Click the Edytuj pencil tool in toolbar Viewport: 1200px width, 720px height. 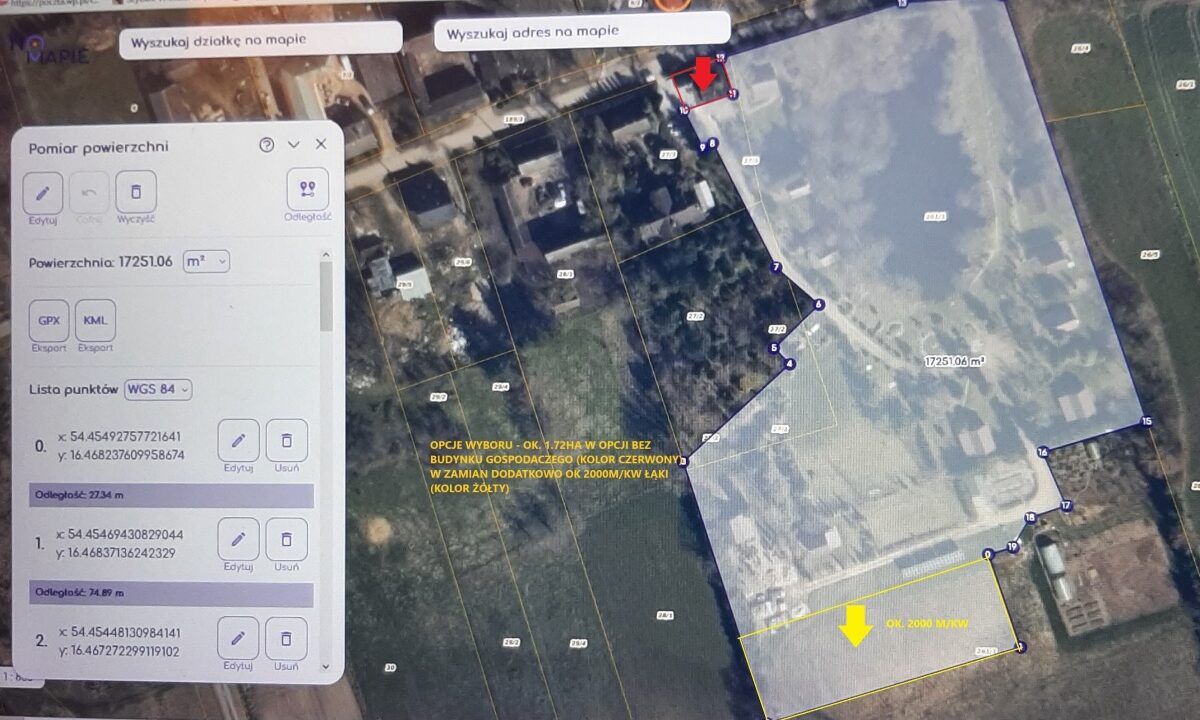[43, 192]
